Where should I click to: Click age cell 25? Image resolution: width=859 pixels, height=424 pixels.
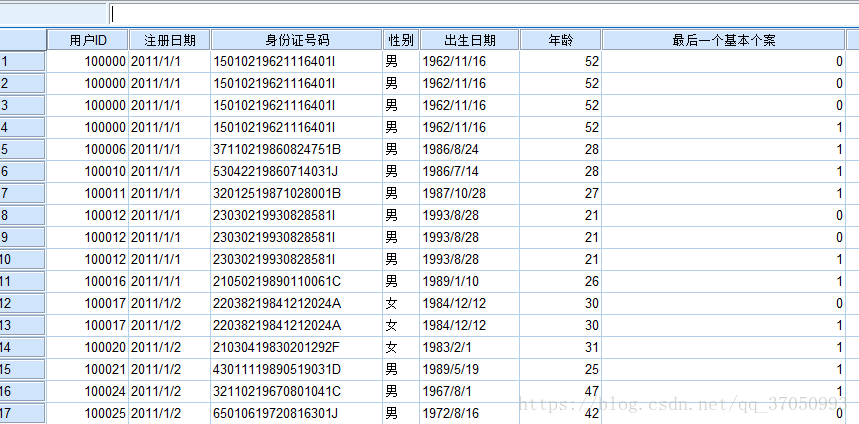560,370
